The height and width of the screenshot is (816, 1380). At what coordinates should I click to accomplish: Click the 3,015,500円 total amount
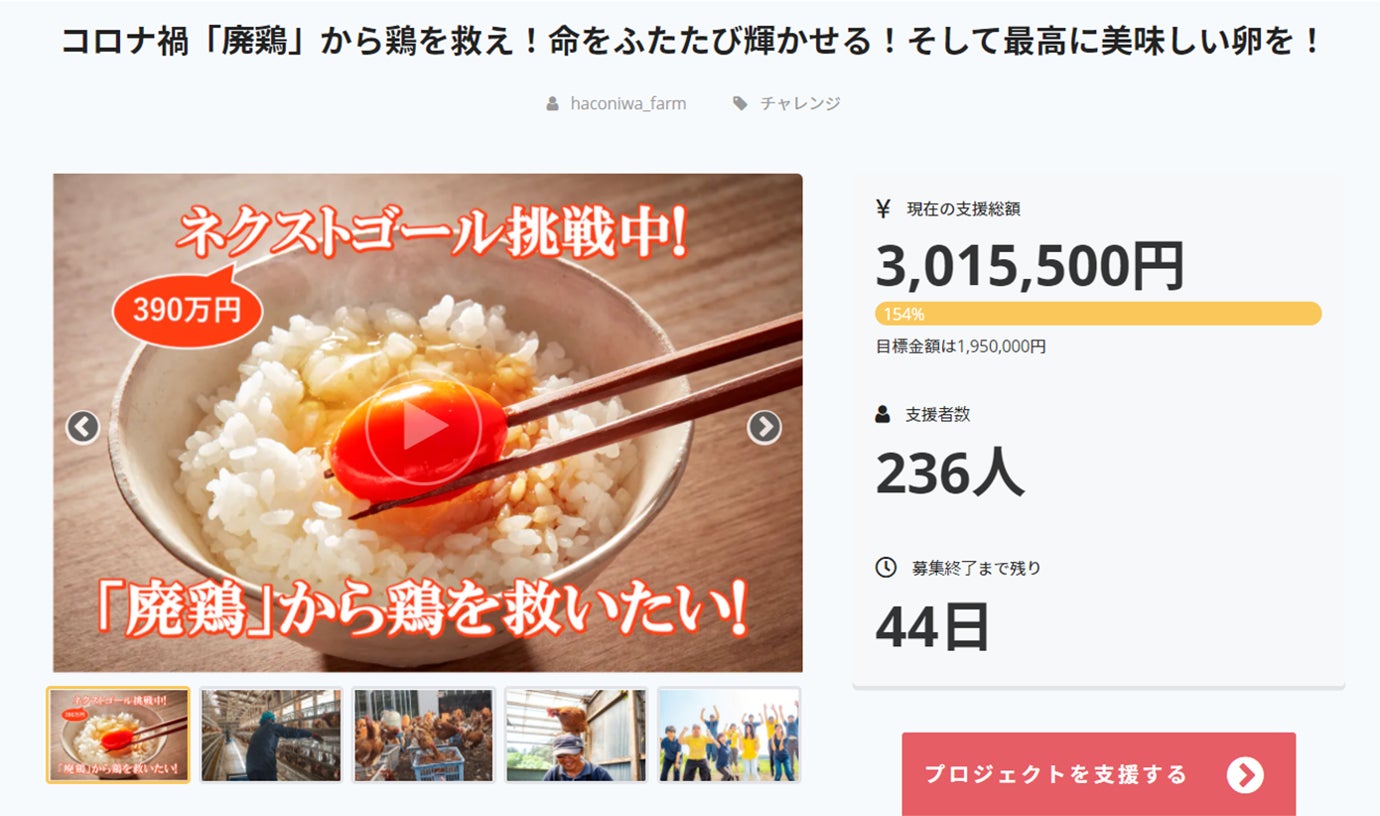pyautogui.click(x=1030, y=266)
